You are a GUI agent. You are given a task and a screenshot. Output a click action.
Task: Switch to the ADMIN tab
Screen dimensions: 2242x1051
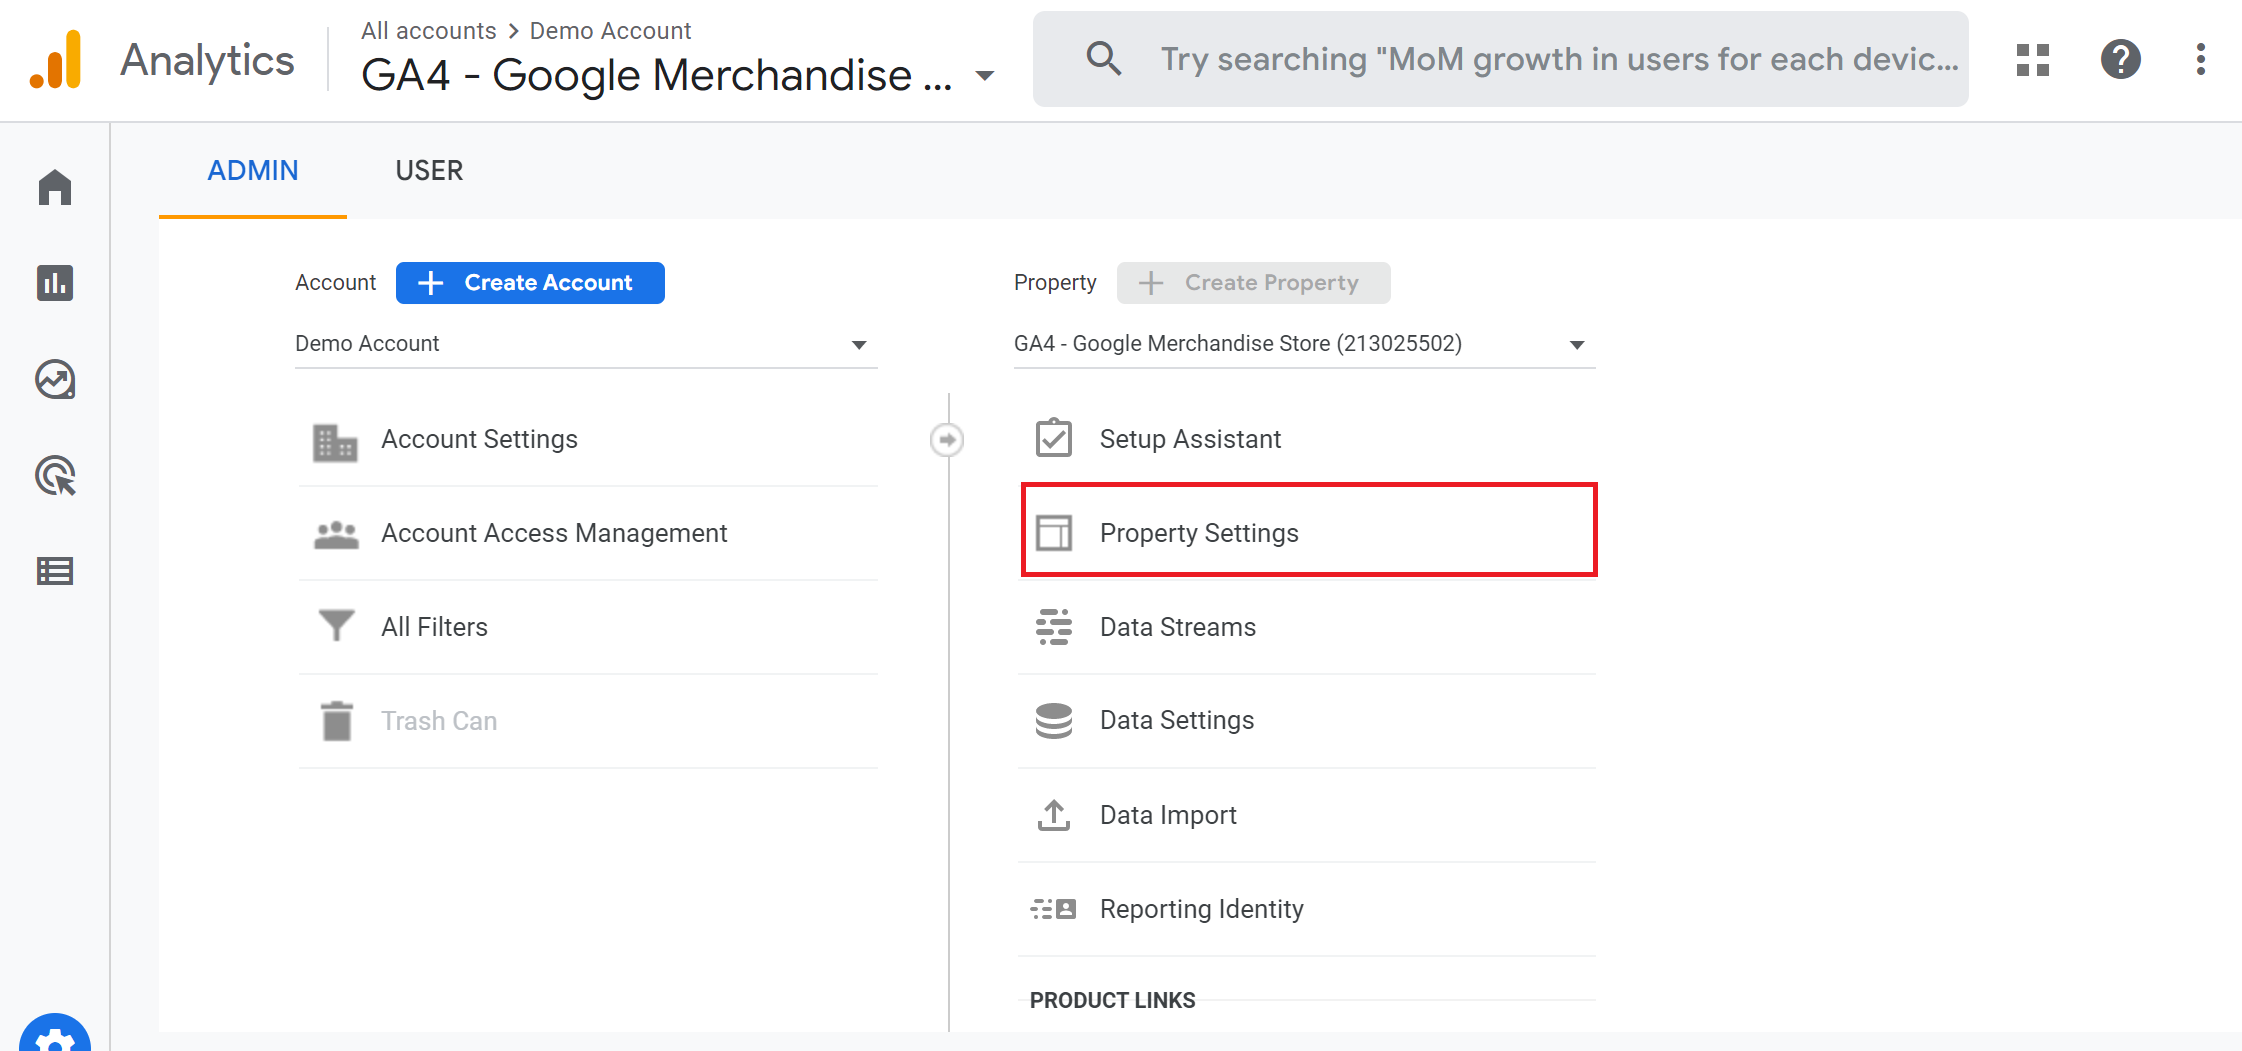253,171
